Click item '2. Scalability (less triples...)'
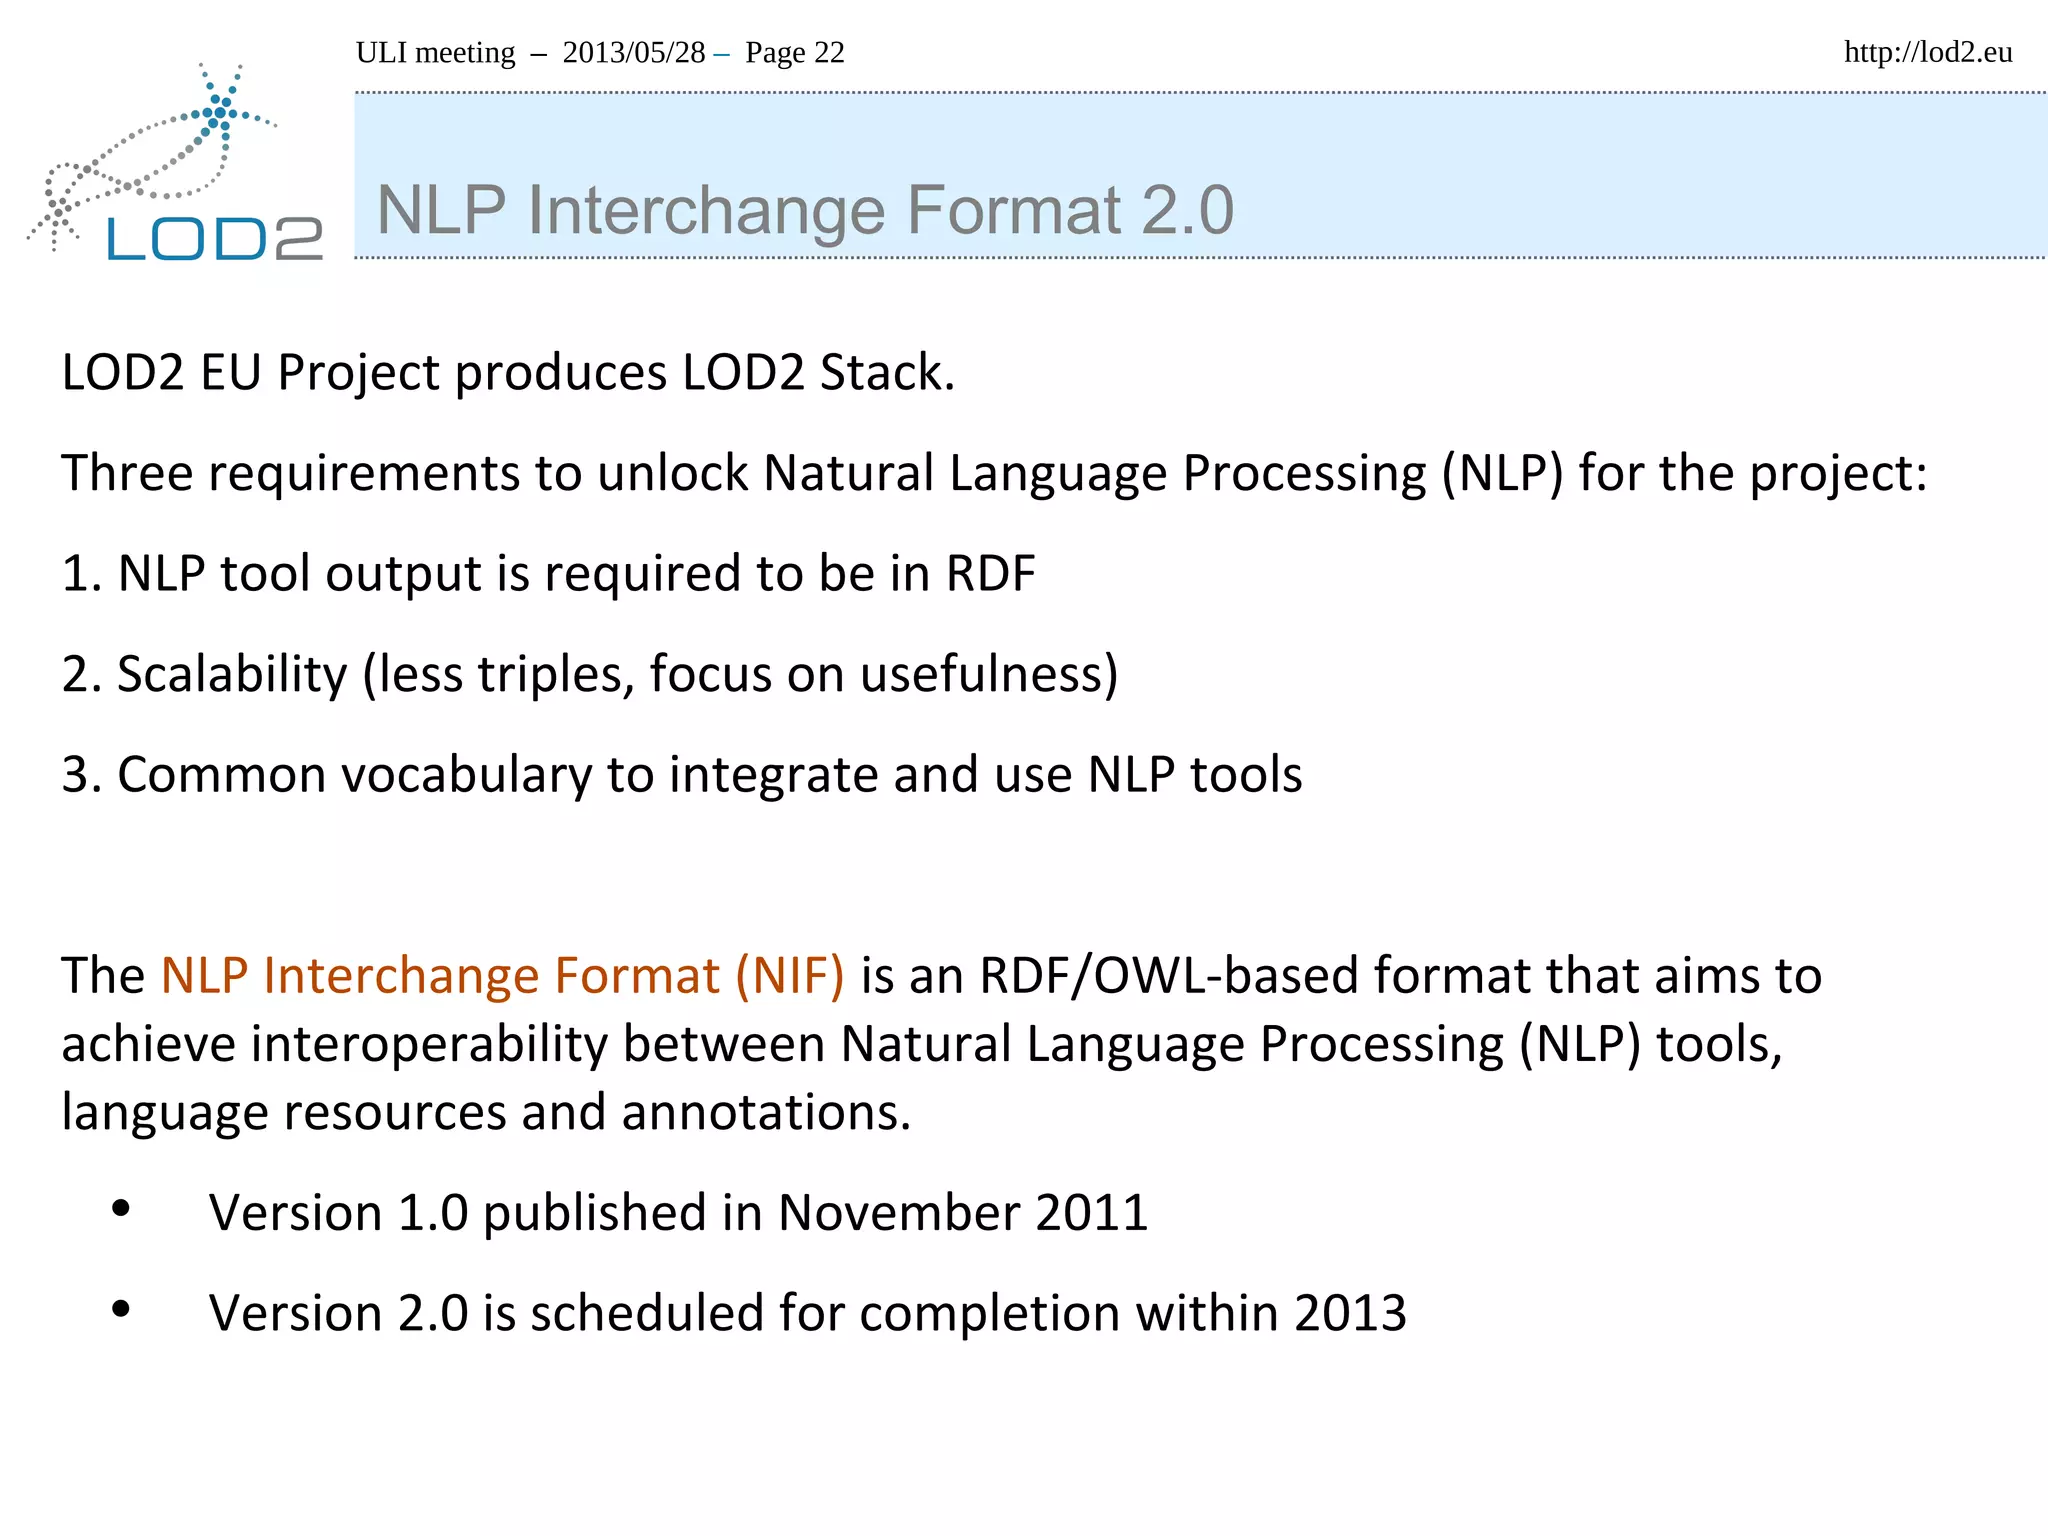The width and height of the screenshot is (2048, 1536). [590, 674]
